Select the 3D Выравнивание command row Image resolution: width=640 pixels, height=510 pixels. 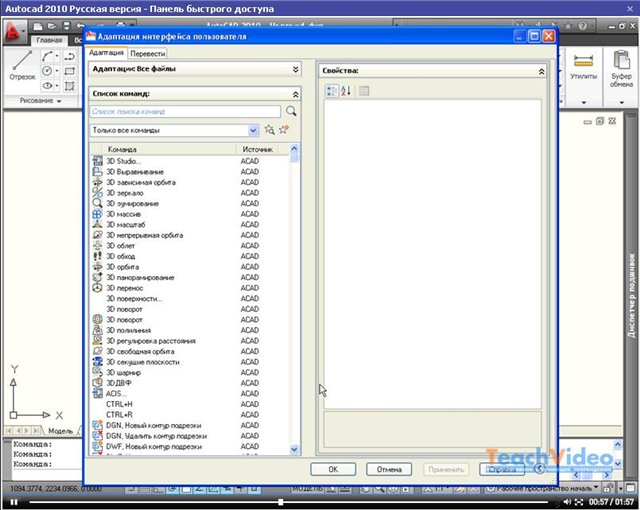(190, 171)
